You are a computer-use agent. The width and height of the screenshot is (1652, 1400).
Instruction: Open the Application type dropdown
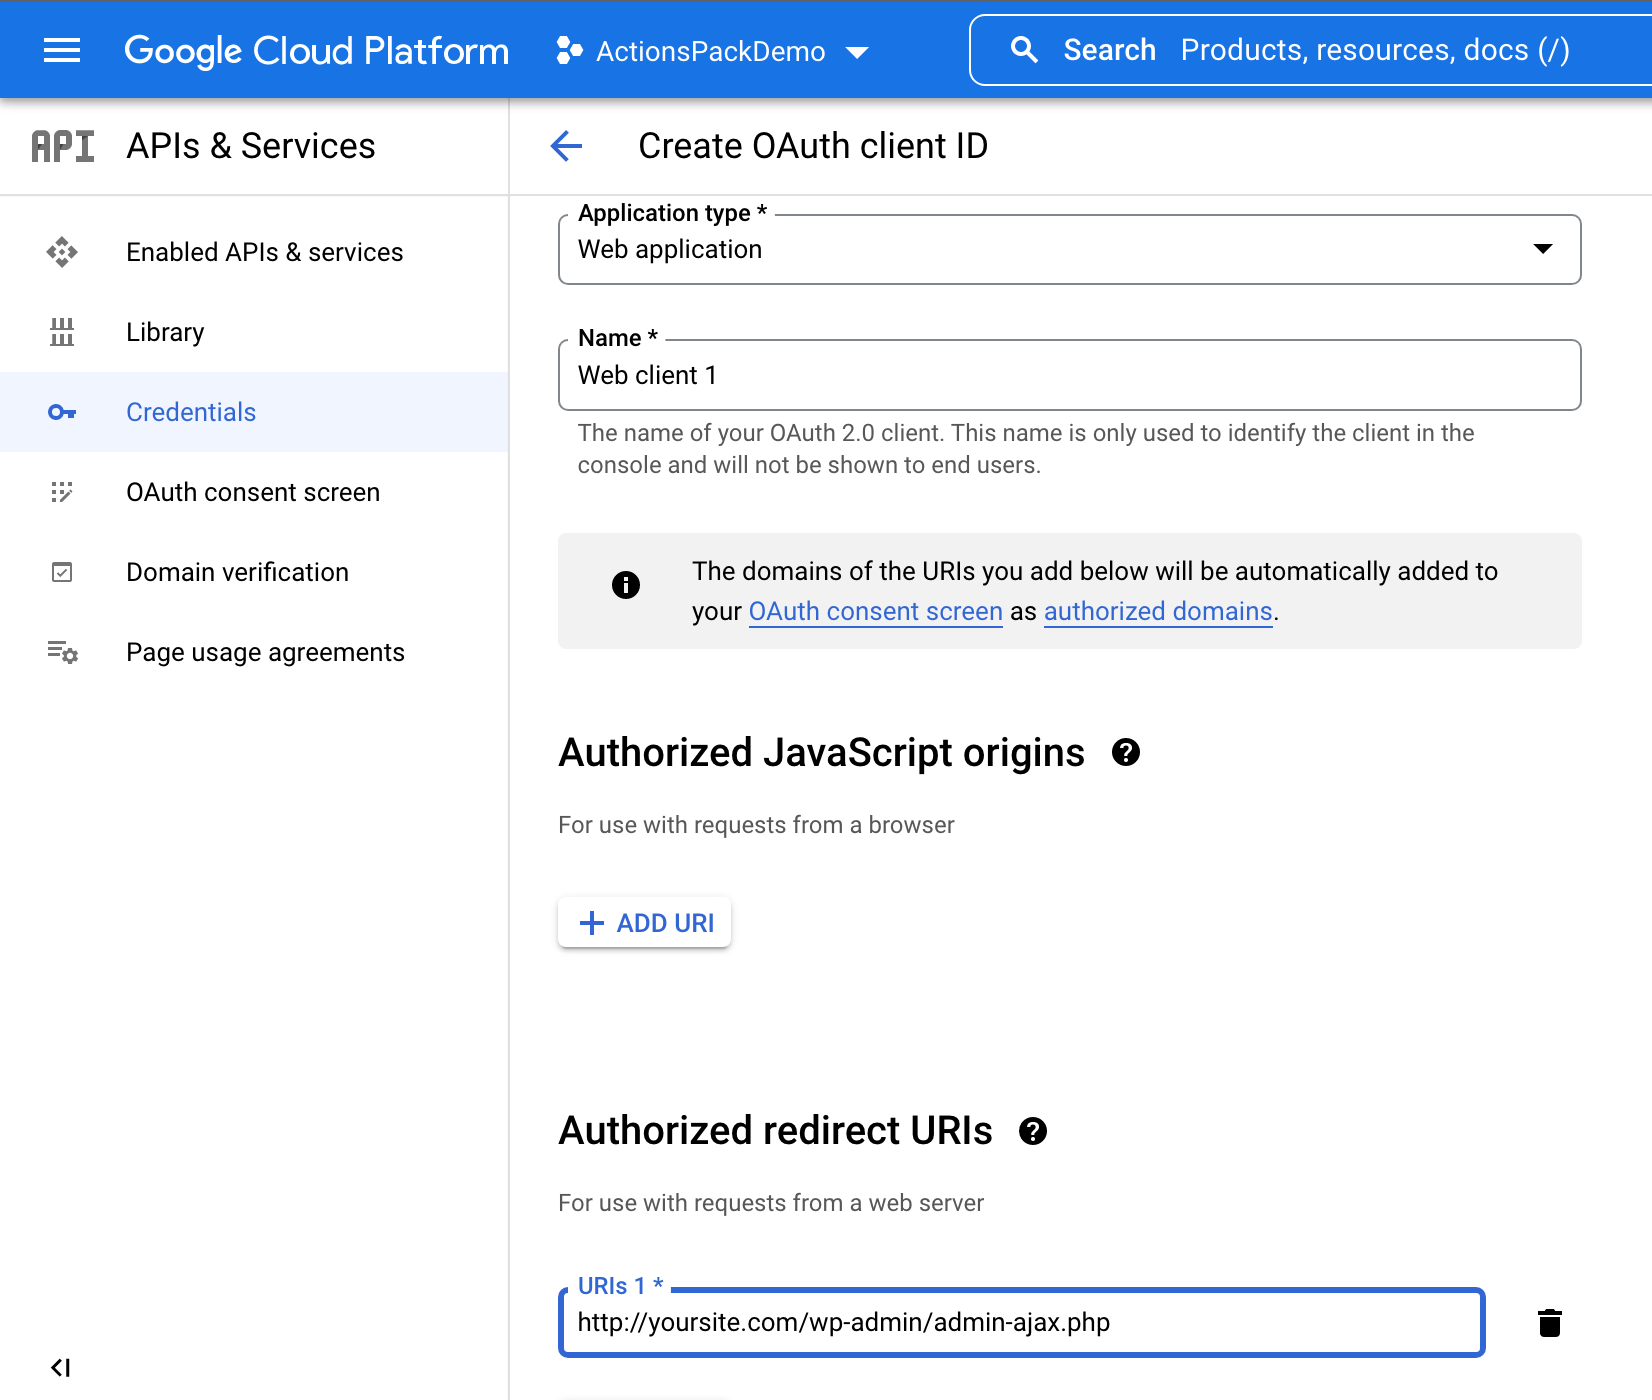(1069, 249)
